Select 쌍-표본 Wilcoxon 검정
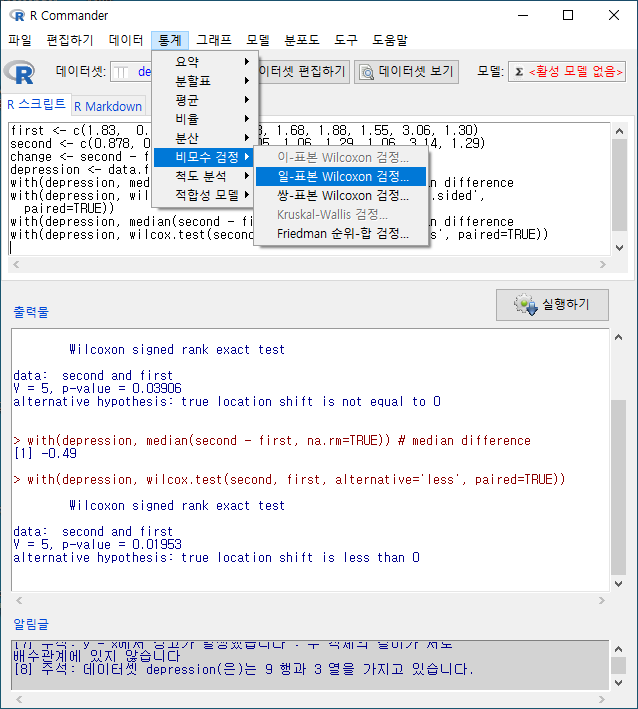 coord(341,195)
